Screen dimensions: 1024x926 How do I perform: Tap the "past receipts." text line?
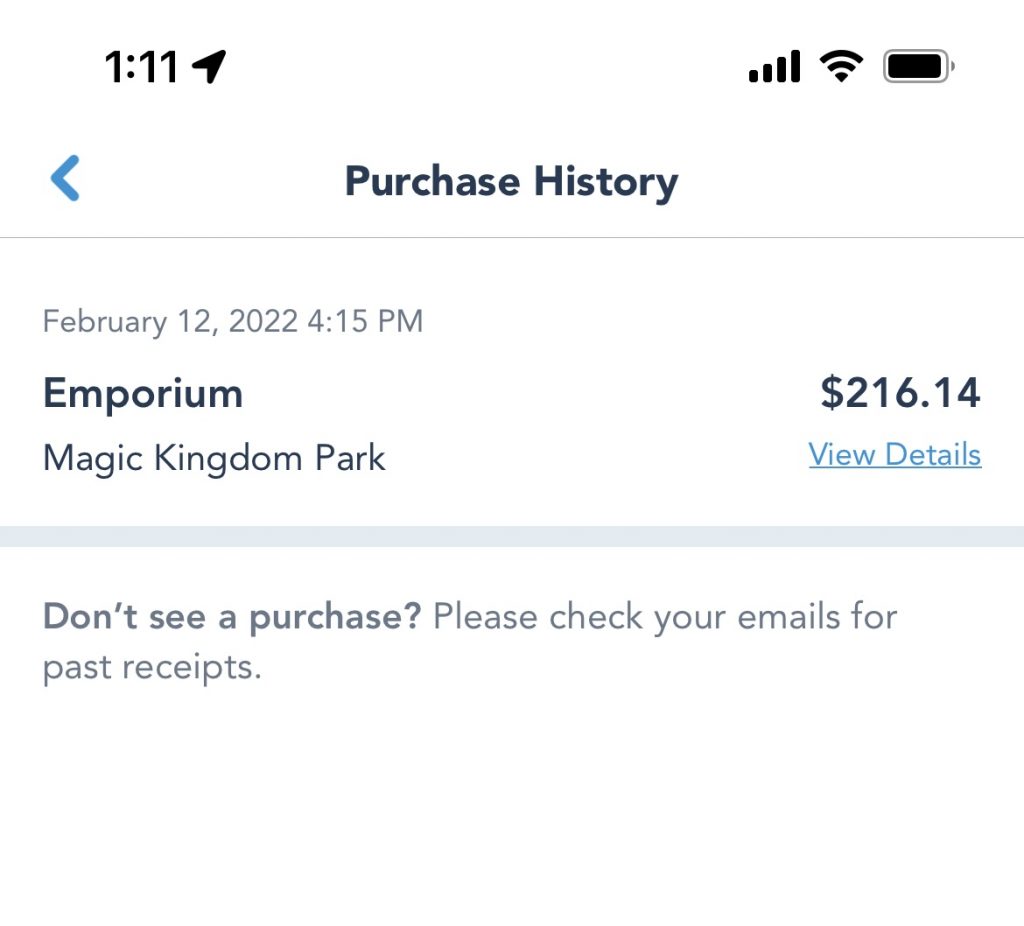[x=152, y=668]
